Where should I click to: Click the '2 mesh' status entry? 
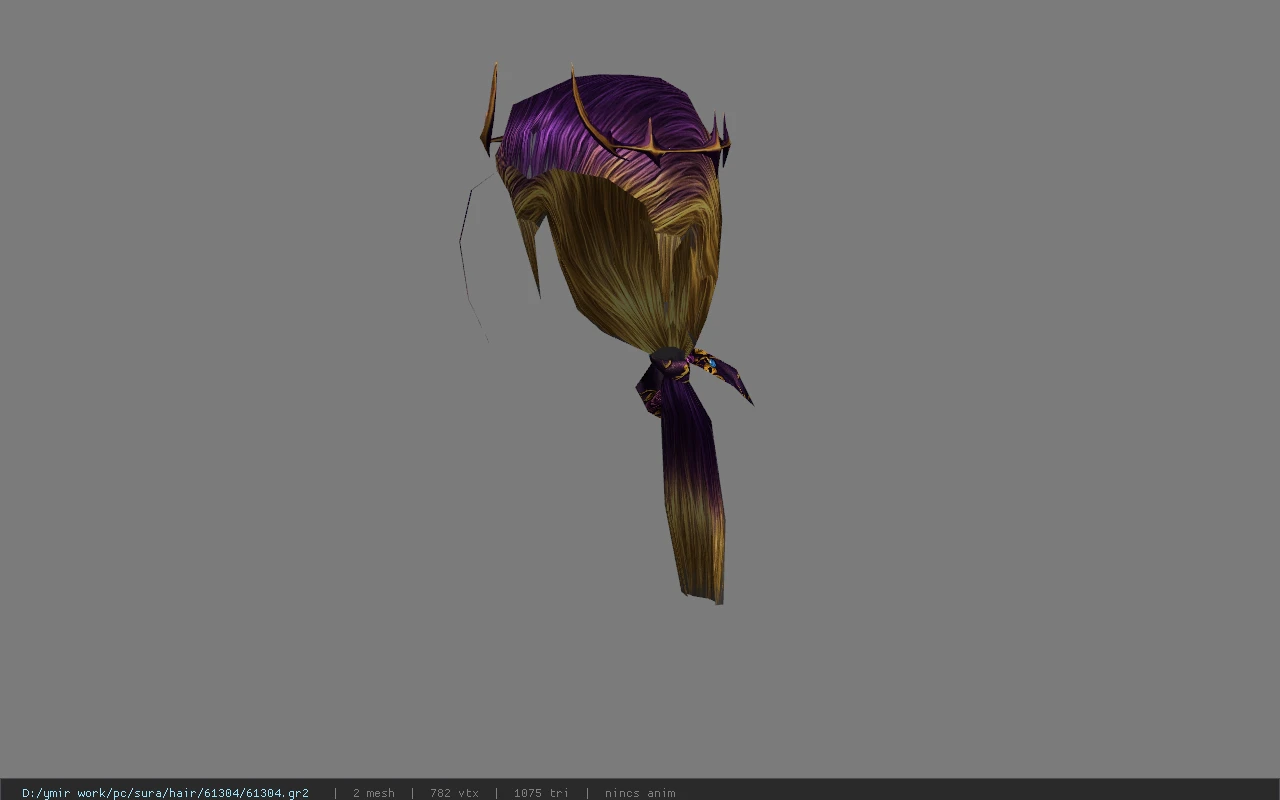(373, 792)
